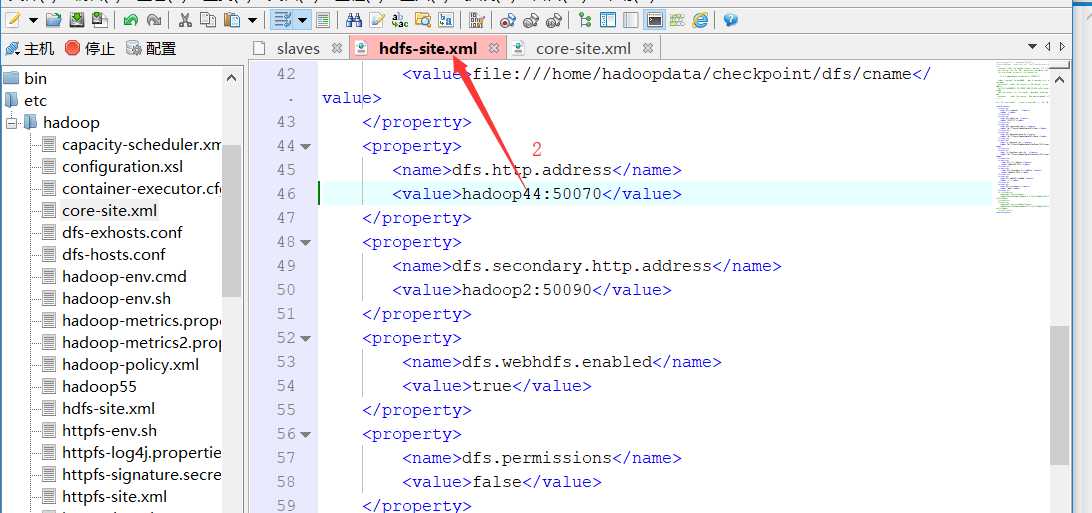The height and width of the screenshot is (513, 1092).
Task: Click the hadoop44:50070 value text on line 46
Action: 532,194
